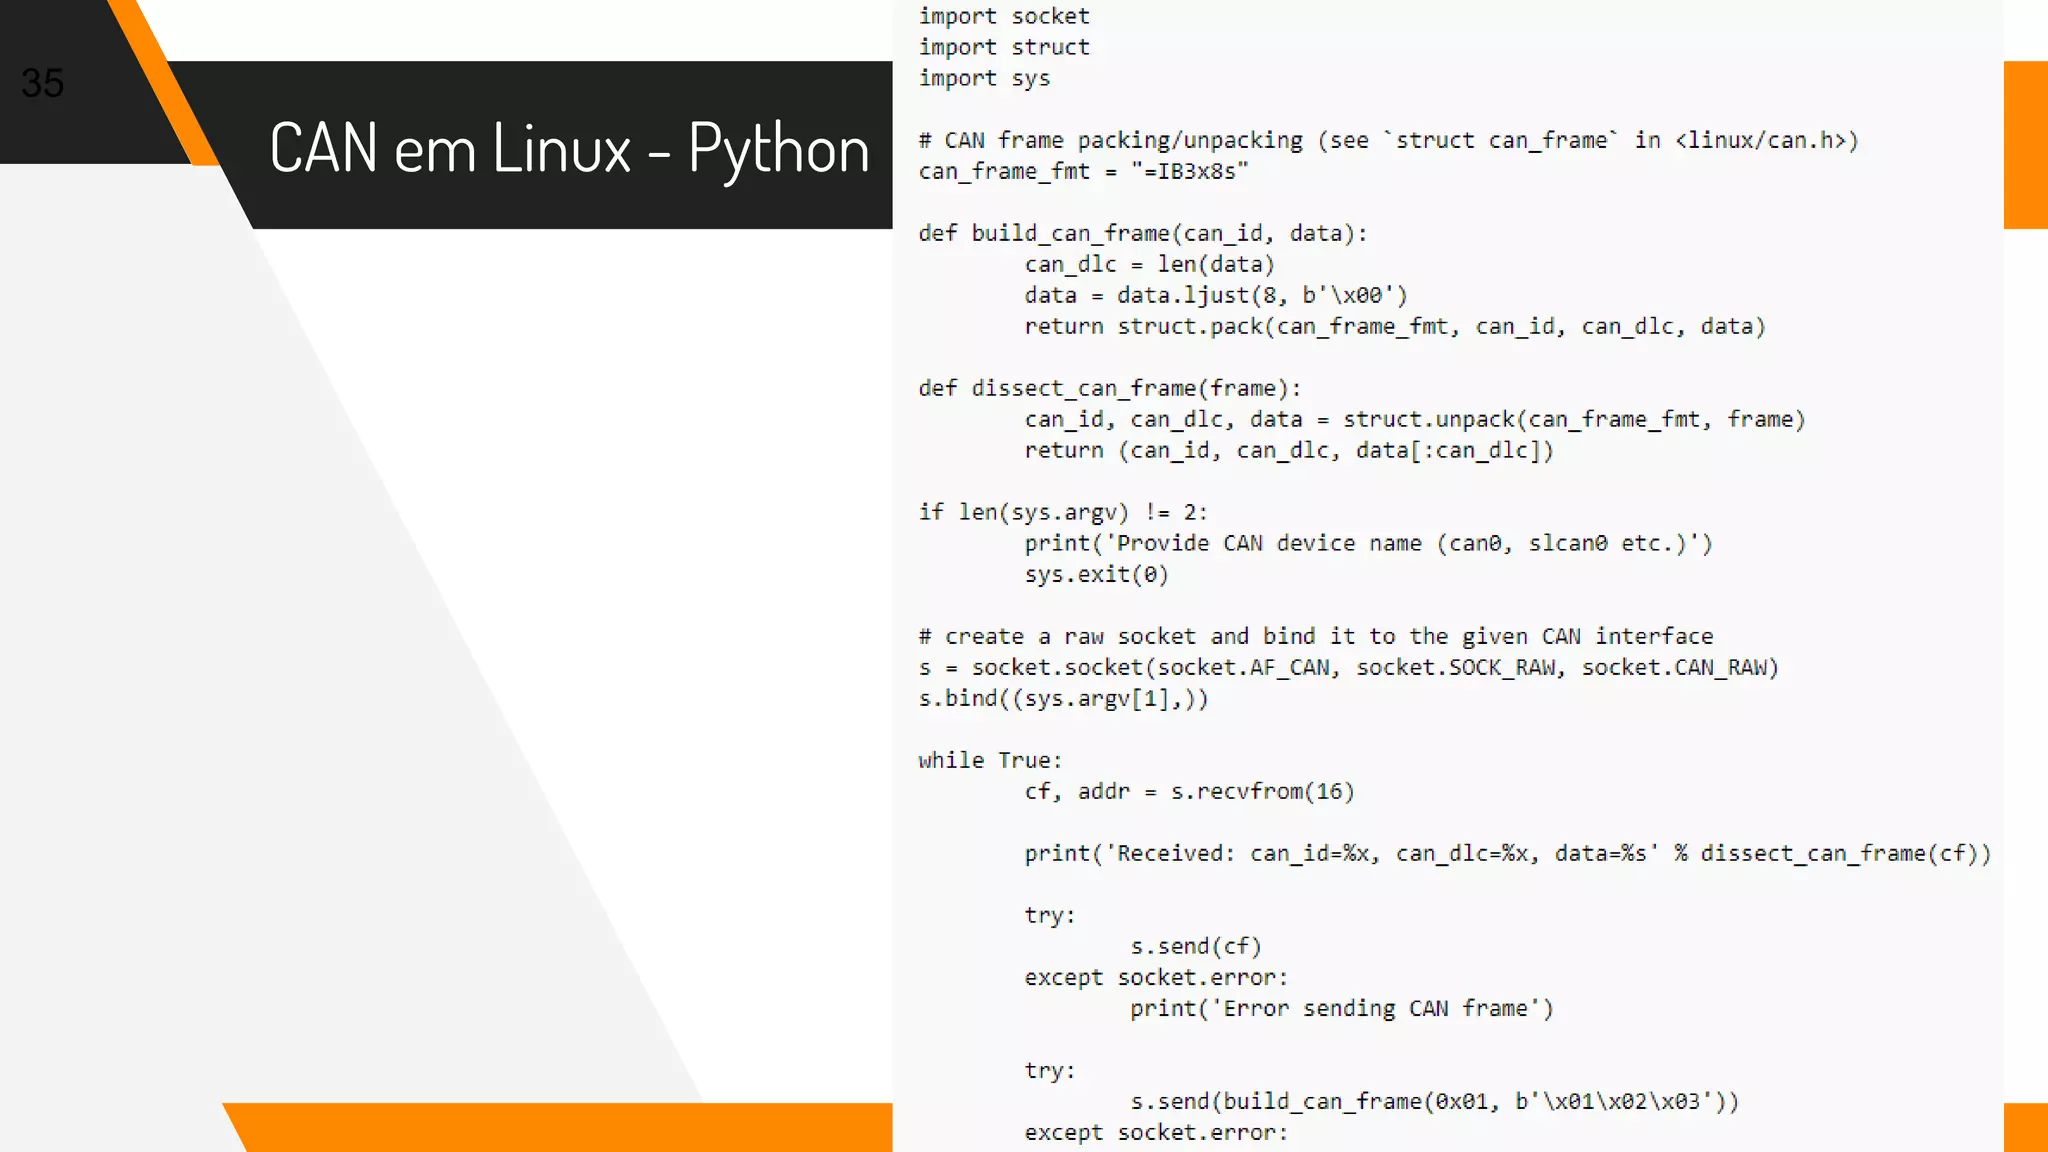The height and width of the screenshot is (1152, 2048).
Task: Click the 'sys.exit(0)' line
Action: tap(1096, 574)
